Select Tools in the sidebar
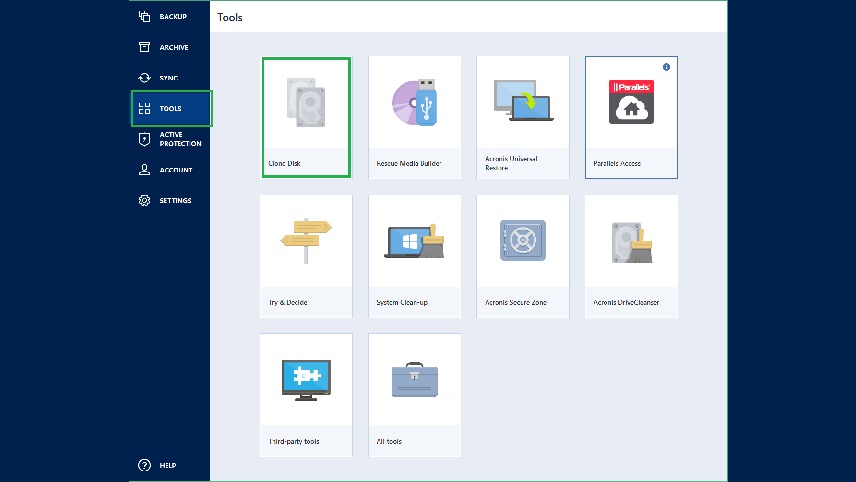Image resolution: width=856 pixels, height=482 pixels. (x=171, y=109)
